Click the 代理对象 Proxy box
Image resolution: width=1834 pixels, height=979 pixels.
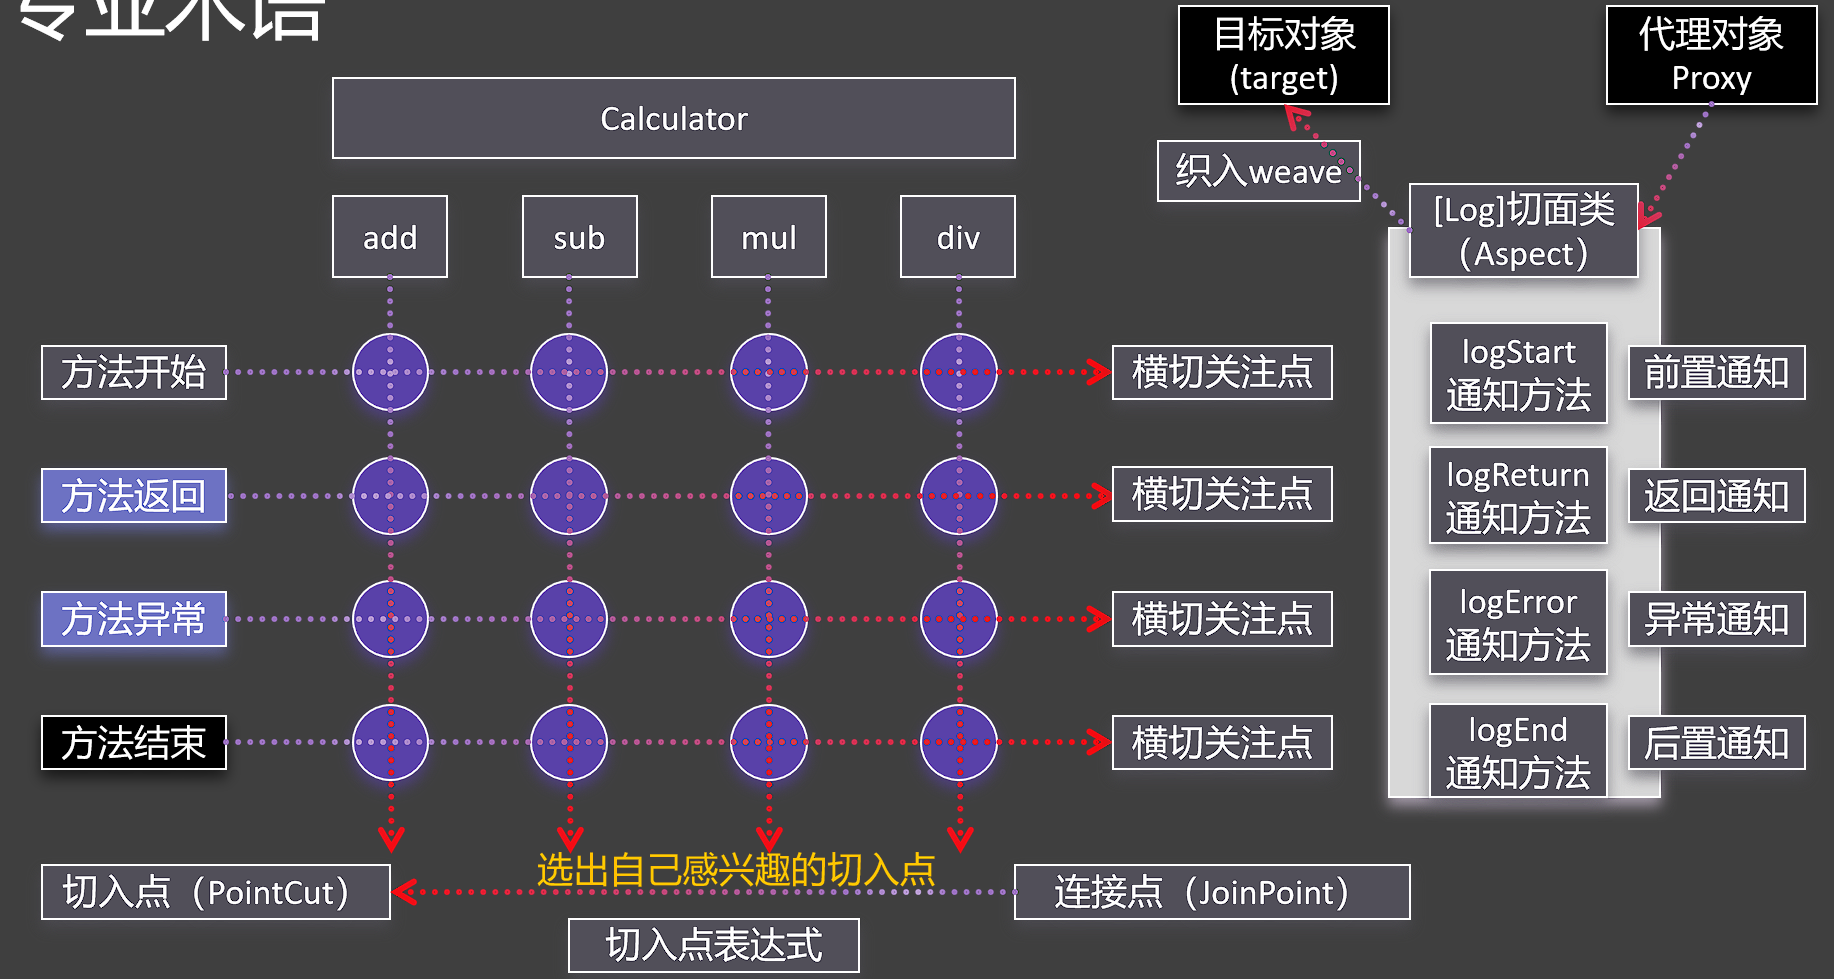tap(1711, 55)
